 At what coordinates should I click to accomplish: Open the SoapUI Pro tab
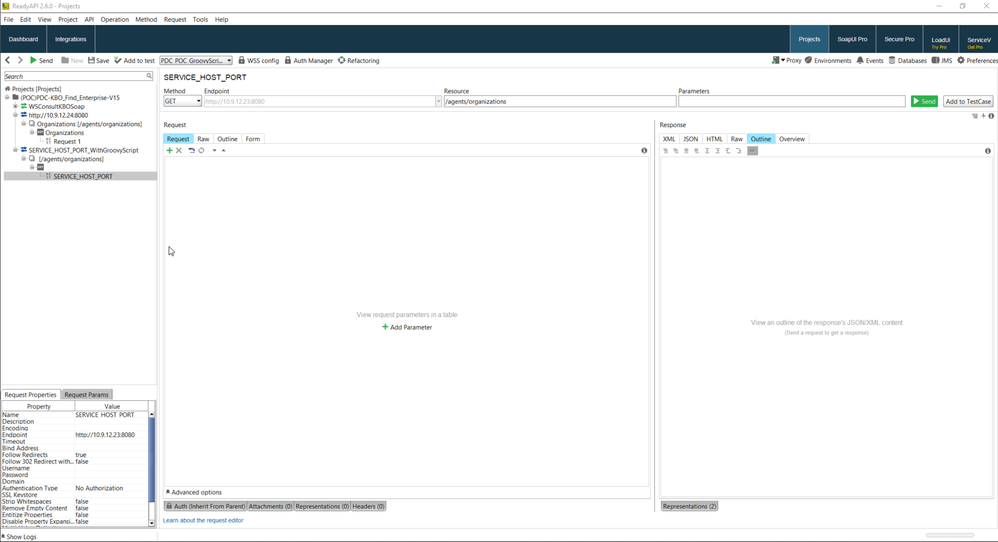852,39
